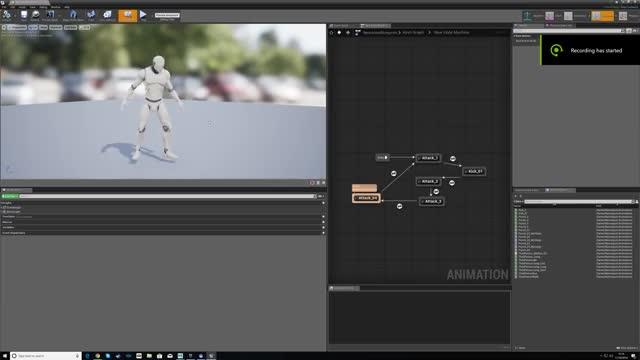Click transition rule from Attack_04 to Attack_1
The width and height of the screenshot is (640, 360).
pos(393,173)
